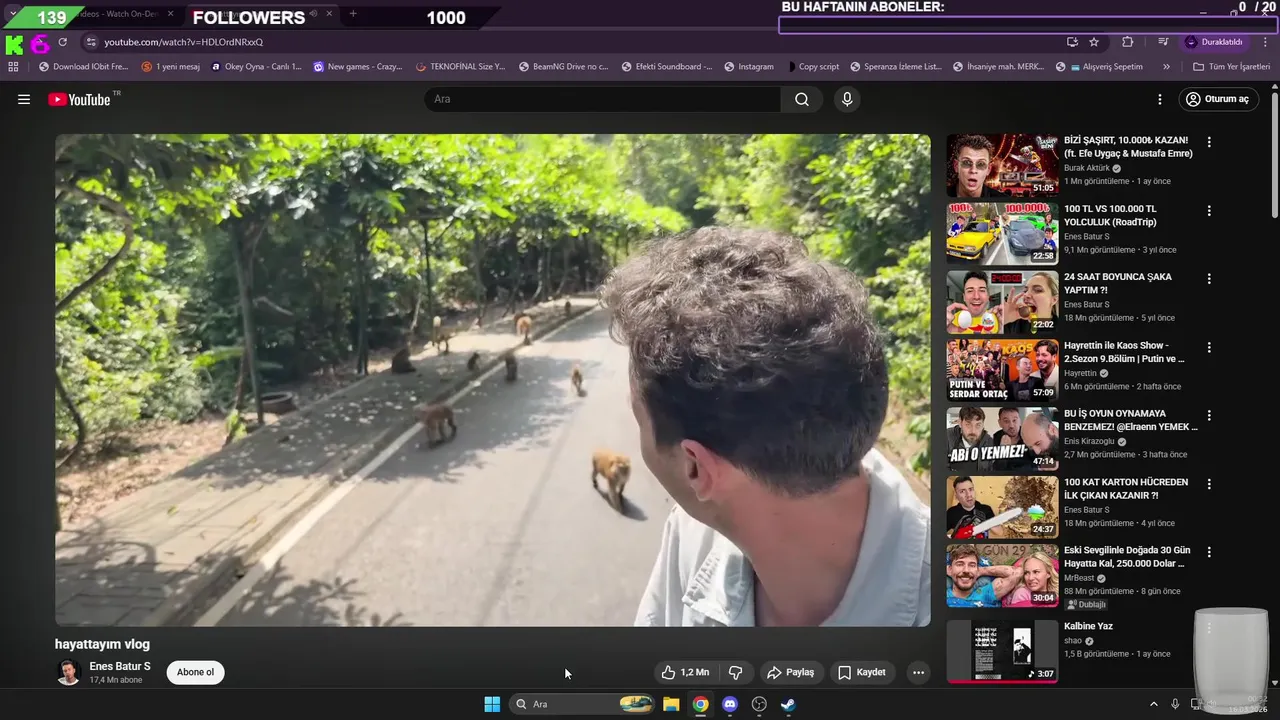Open site info icon in address bar
1280x720 pixels.
pos(90,42)
